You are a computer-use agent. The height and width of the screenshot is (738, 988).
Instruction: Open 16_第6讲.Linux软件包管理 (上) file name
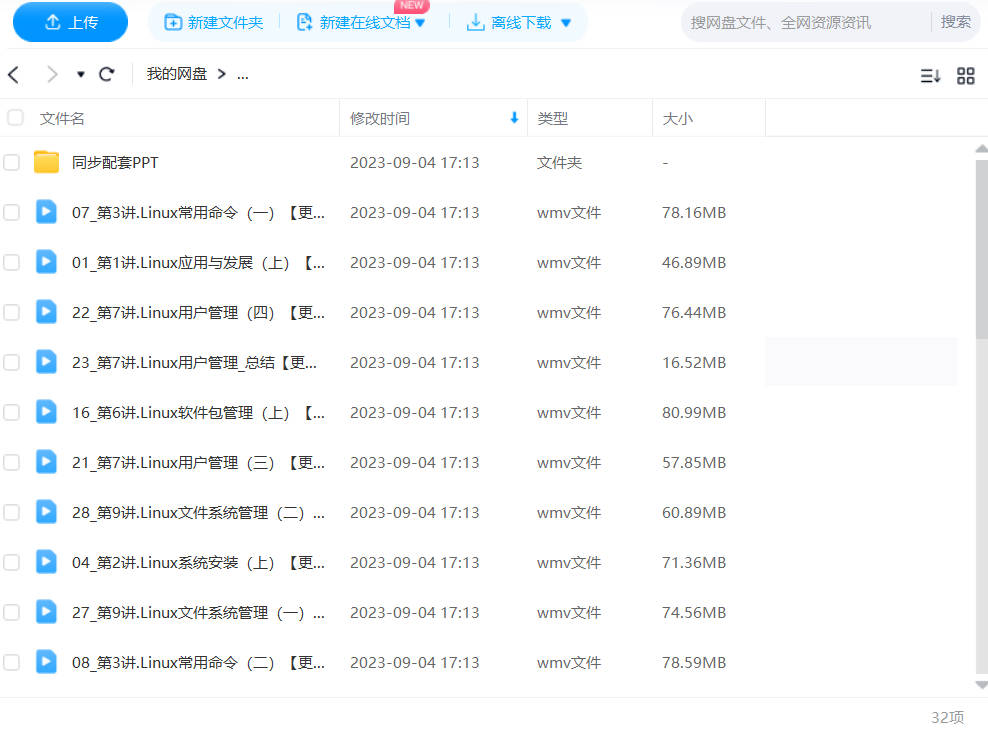click(198, 412)
